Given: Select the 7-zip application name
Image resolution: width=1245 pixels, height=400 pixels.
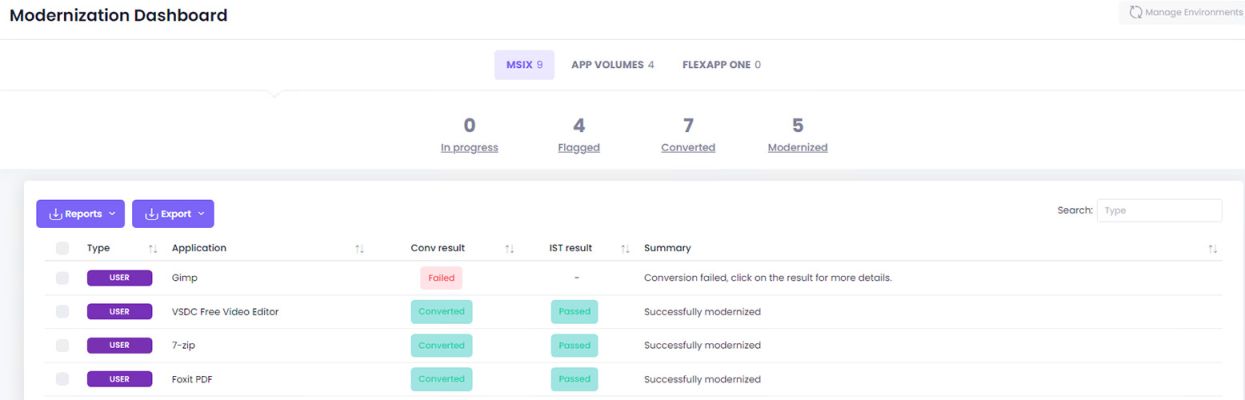Looking at the screenshot, I should point(186,345).
